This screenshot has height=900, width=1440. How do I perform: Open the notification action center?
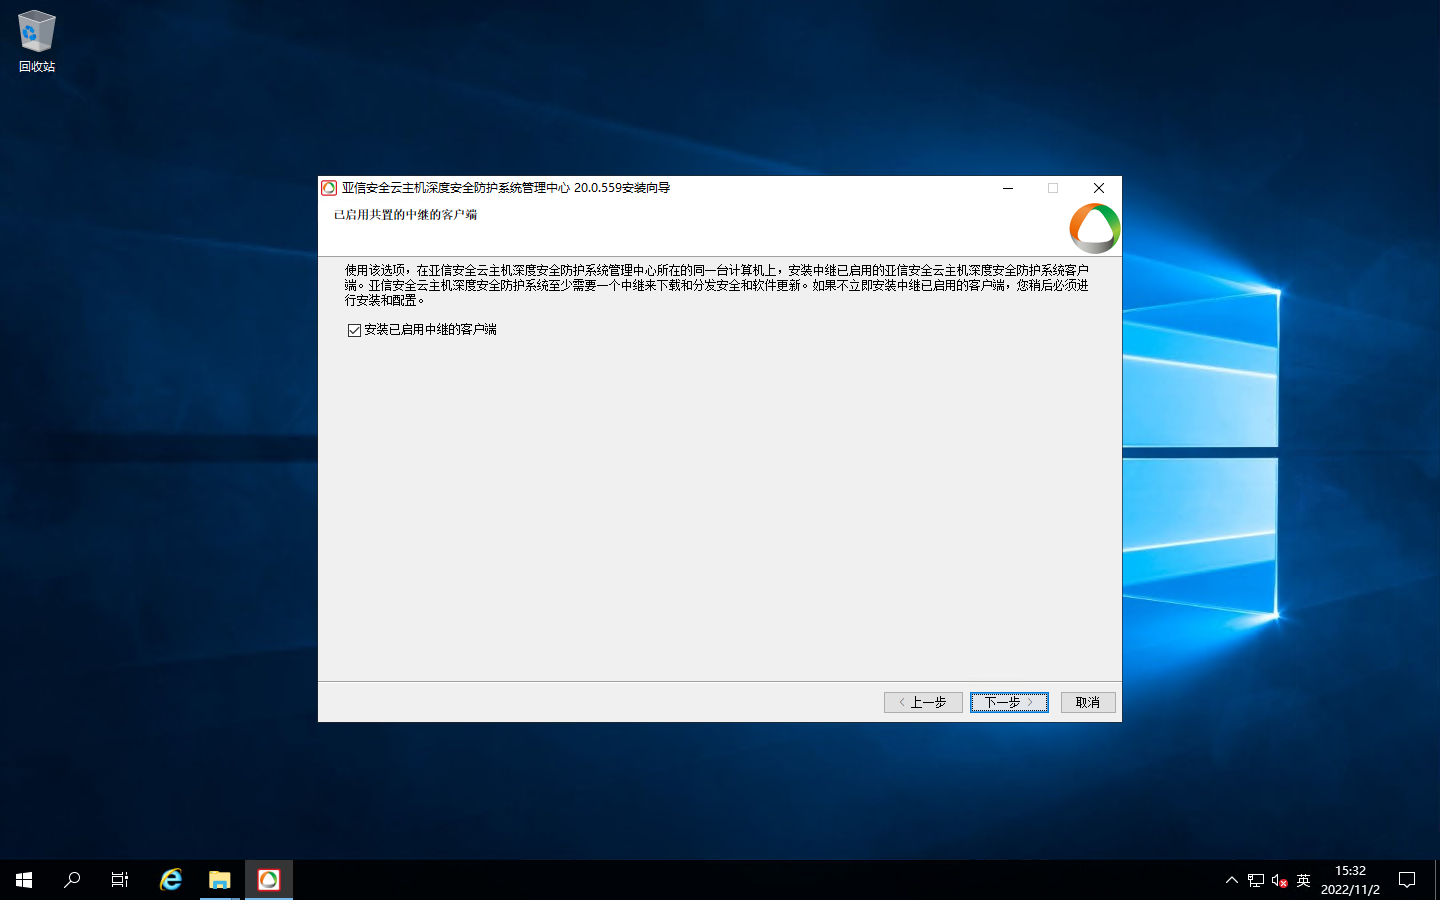pos(1407,880)
